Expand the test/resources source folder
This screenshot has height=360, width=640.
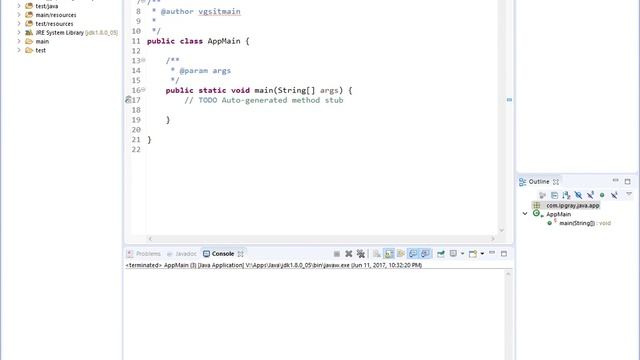coord(19,24)
